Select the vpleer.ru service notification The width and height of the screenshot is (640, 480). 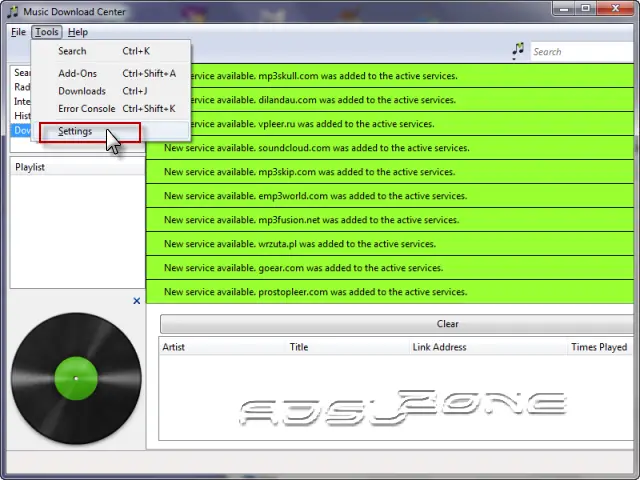tap(390, 124)
